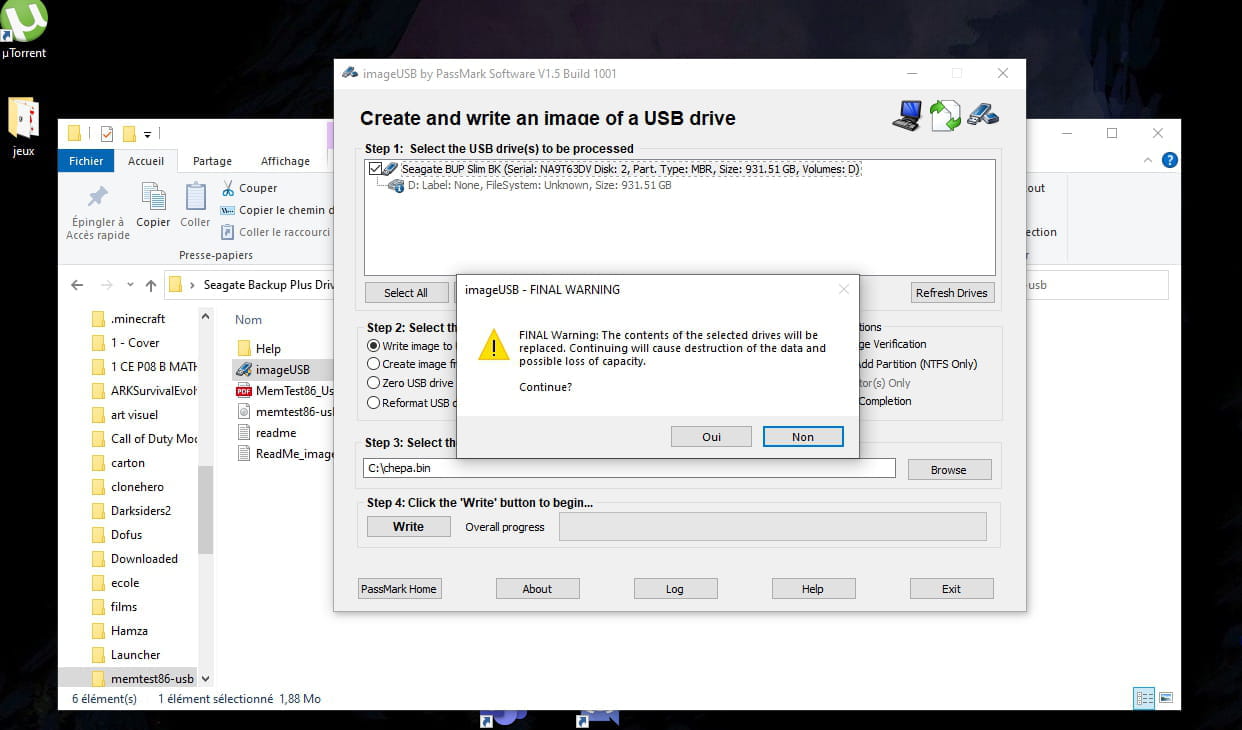Click the navigation pane scroll-down arrow
Image resolution: width=1242 pixels, height=730 pixels.
coord(205,678)
